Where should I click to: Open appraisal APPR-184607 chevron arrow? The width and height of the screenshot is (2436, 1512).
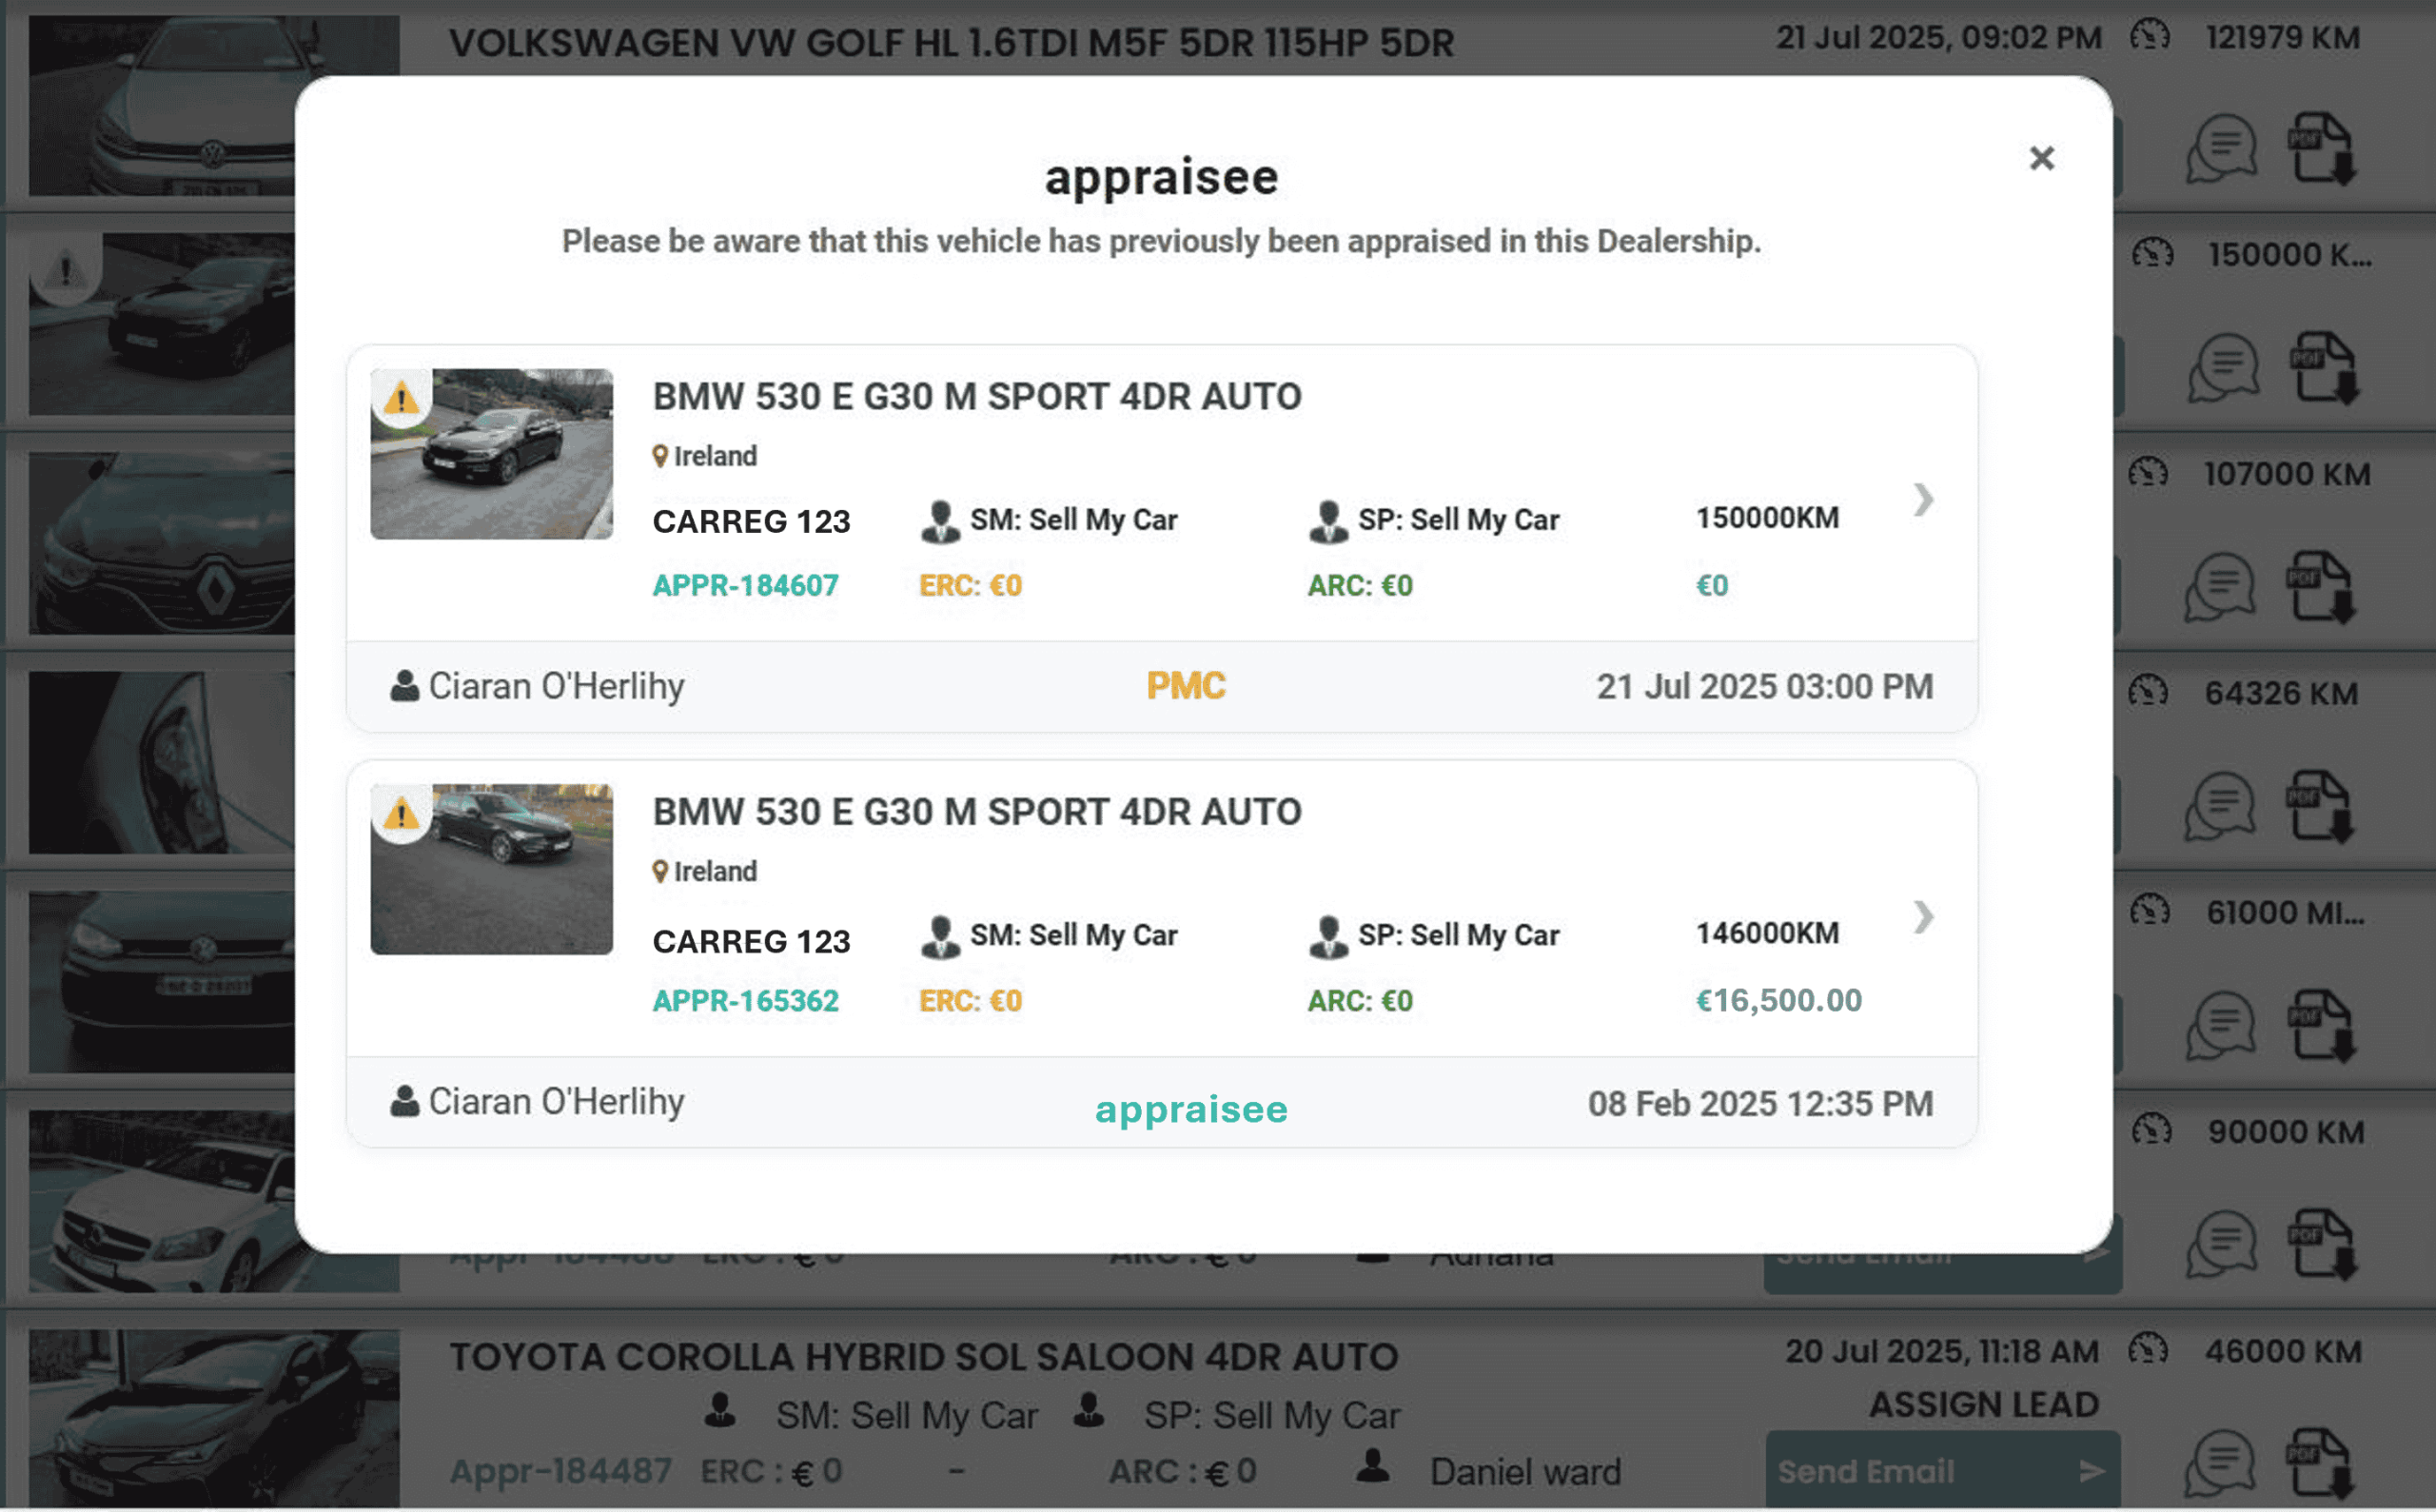(1923, 499)
